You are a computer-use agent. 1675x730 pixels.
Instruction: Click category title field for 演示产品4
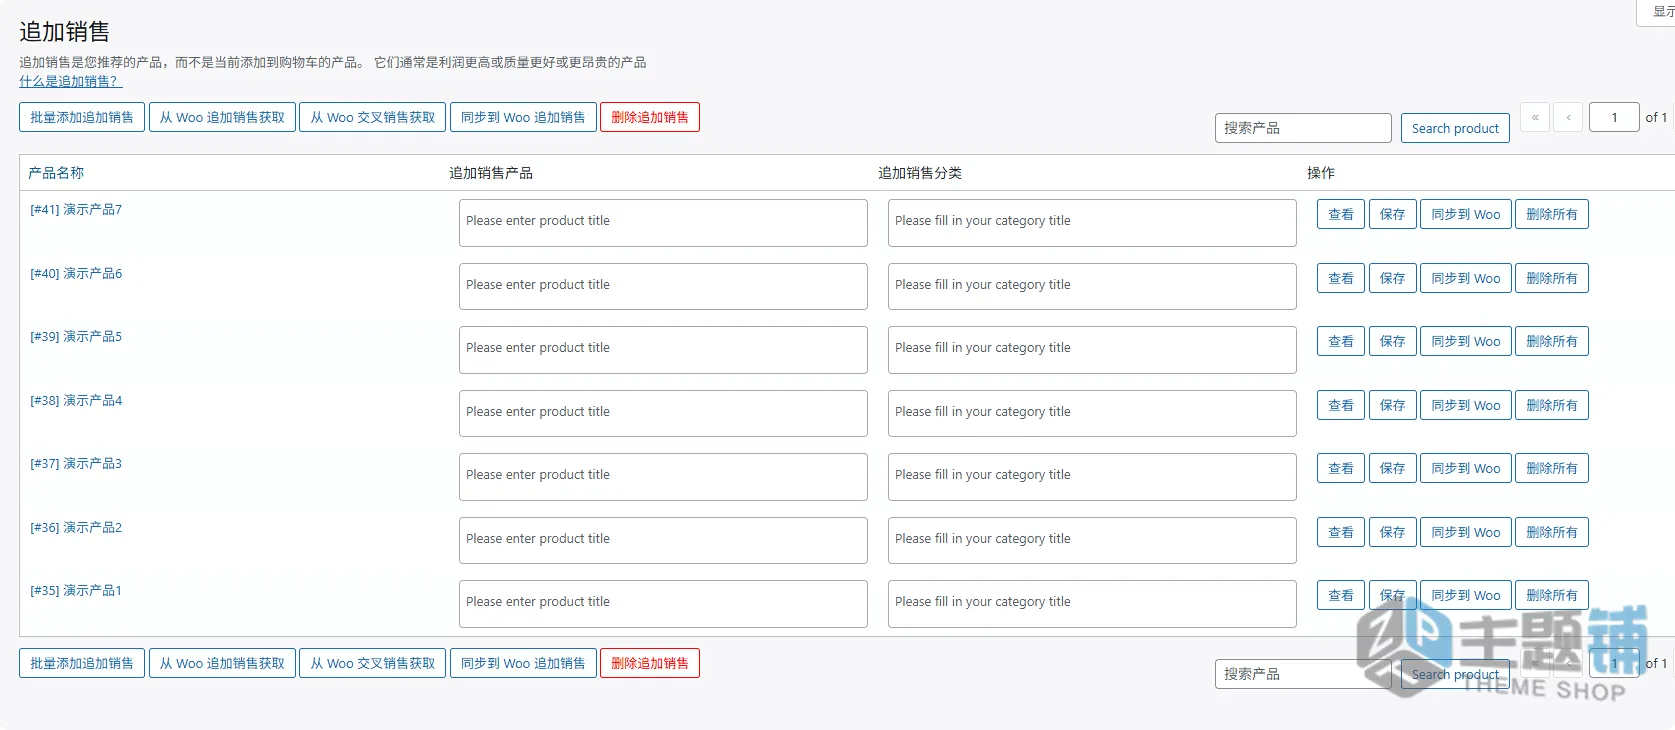1092,413
